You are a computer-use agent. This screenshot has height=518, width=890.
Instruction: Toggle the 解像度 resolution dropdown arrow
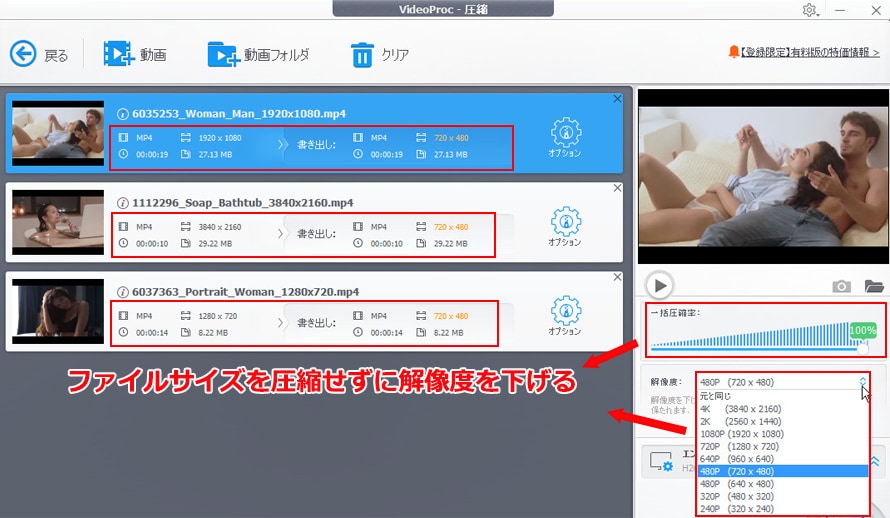[863, 382]
